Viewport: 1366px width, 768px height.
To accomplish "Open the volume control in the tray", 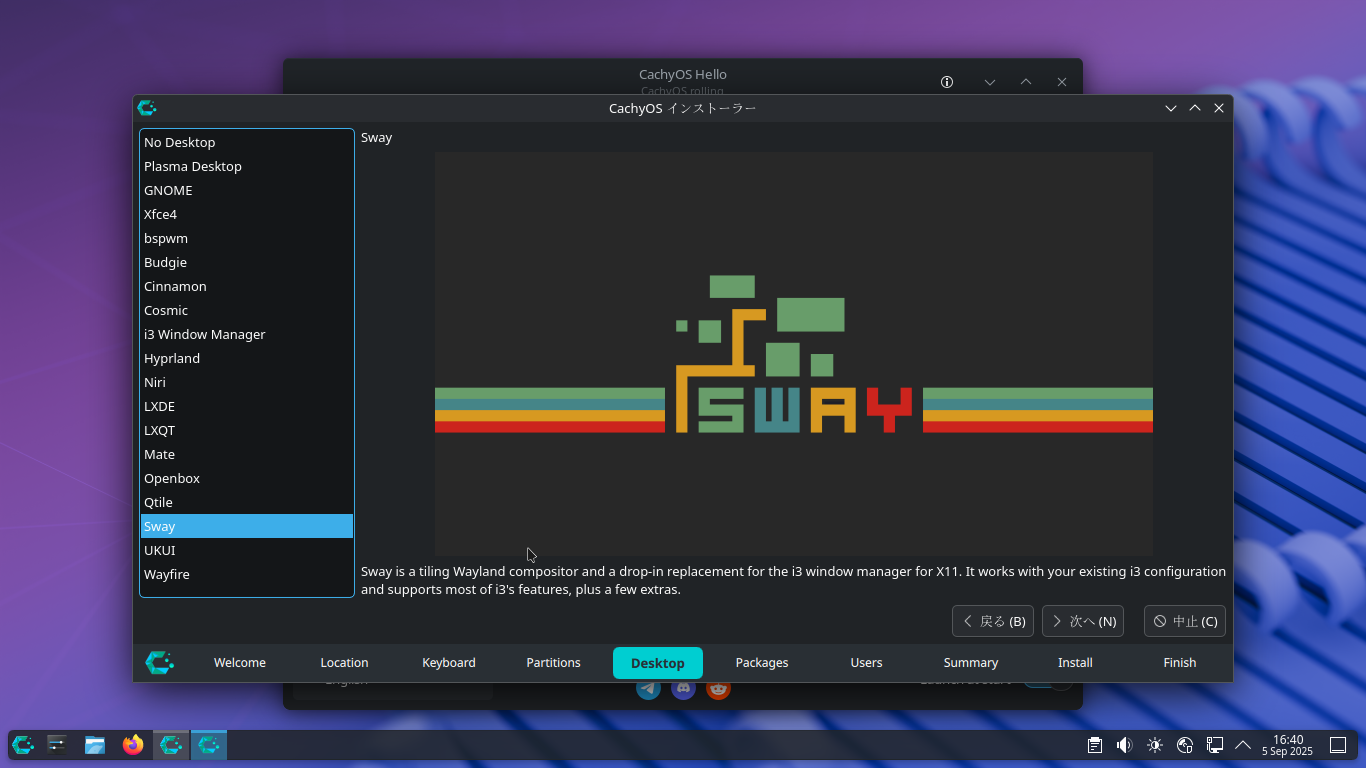I will coord(1125,745).
